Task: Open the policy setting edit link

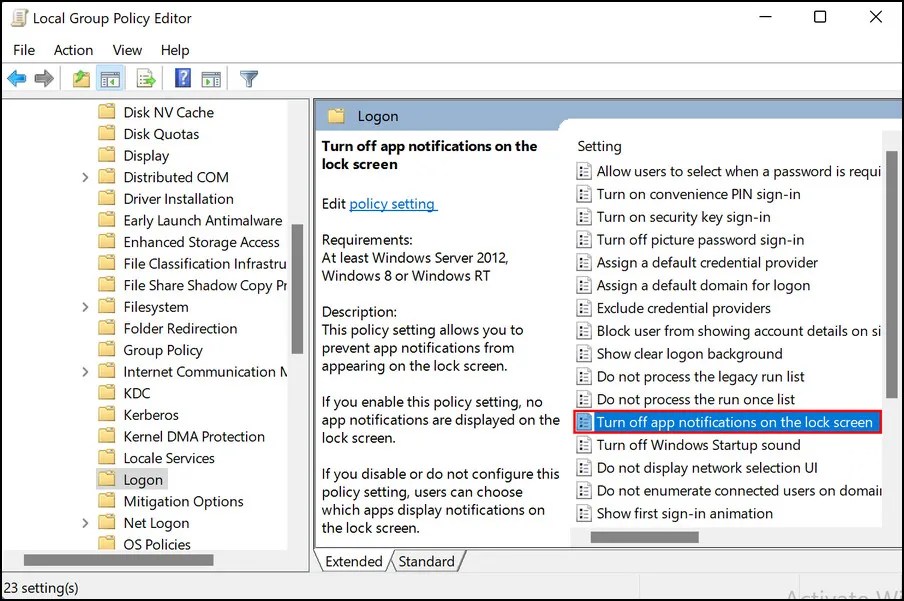Action: coord(393,205)
